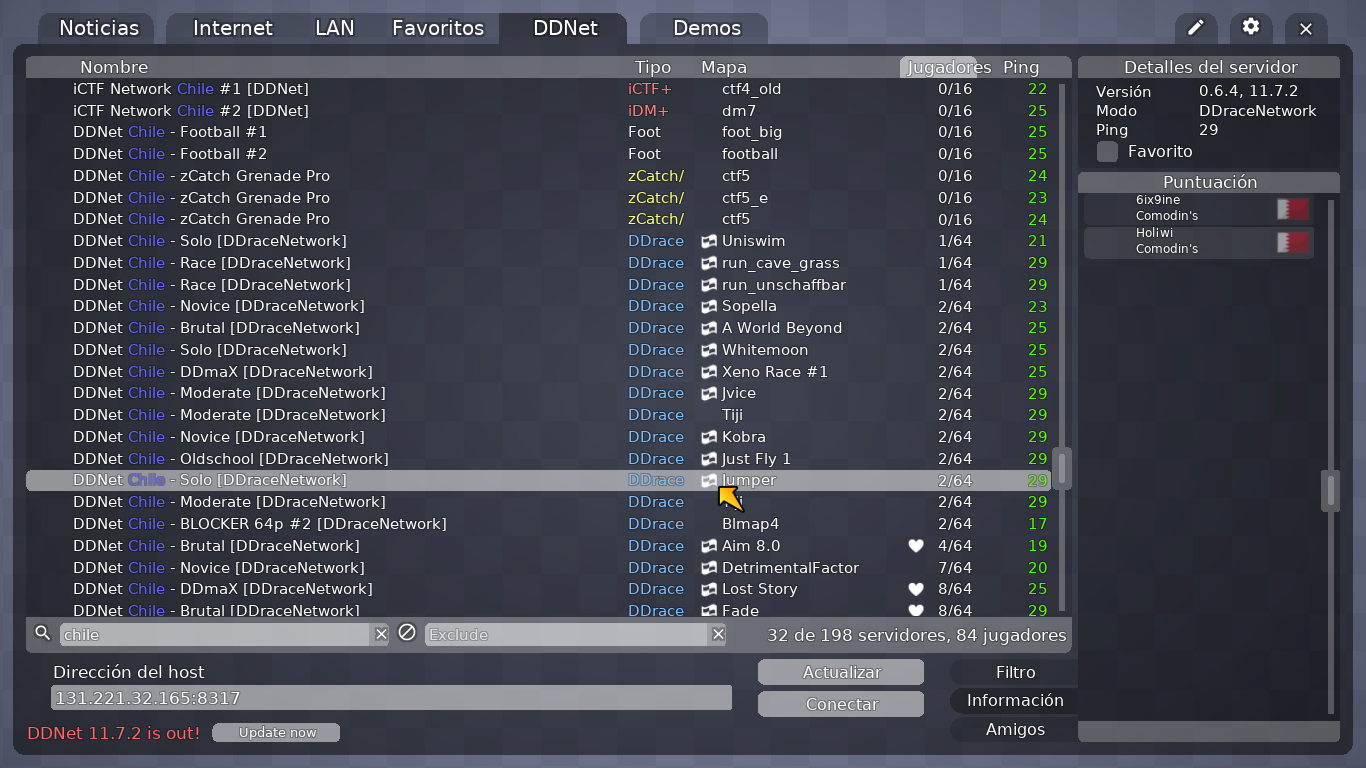Open the Amigos panel
This screenshot has width=1366, height=768.
pos(1013,729)
